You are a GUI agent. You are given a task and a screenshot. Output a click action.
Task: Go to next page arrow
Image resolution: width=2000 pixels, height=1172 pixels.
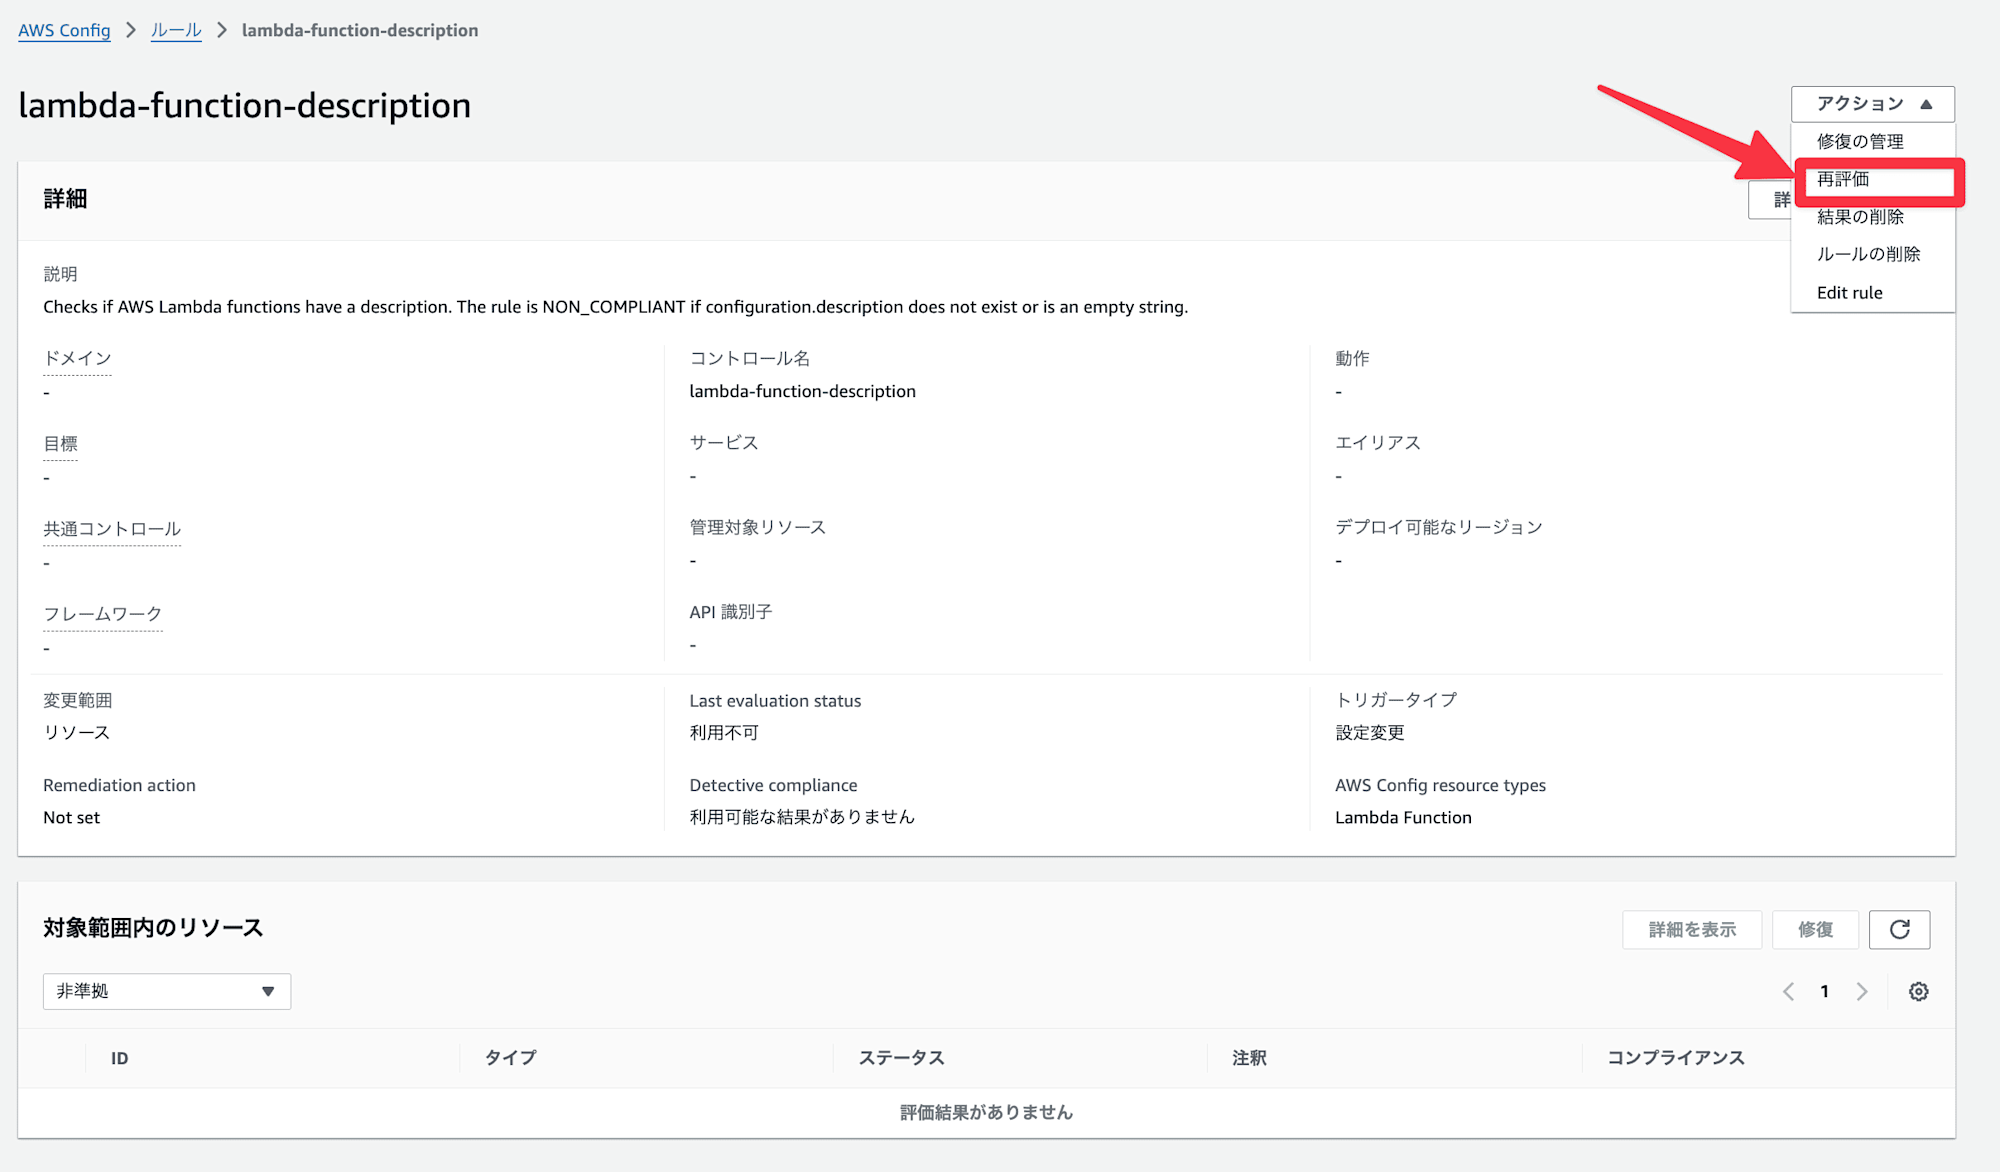click(1862, 992)
